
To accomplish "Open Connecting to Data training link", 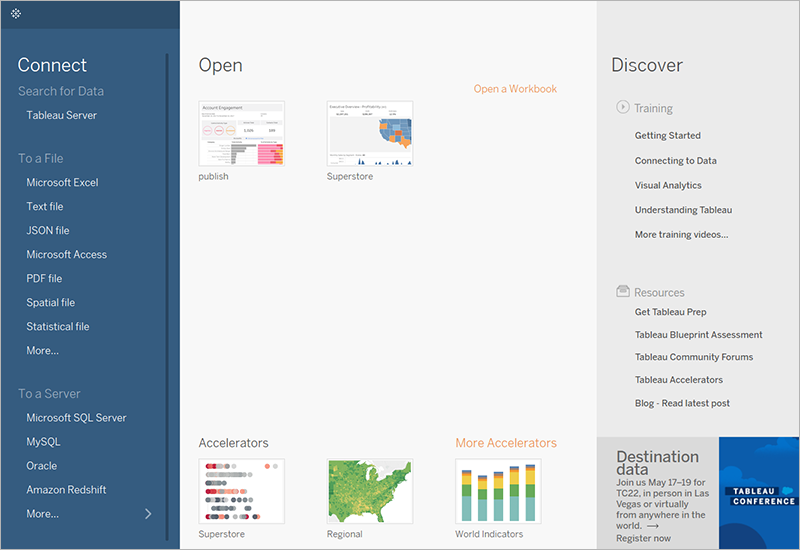I will 676,161.
